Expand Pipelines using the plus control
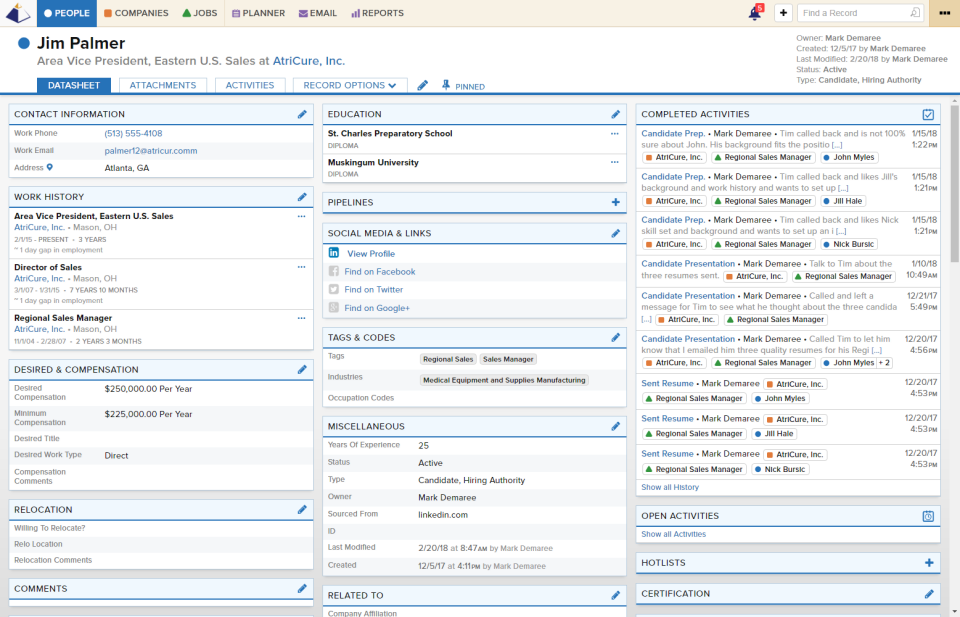Screen dimensions: 960x617 pyautogui.click(x=617, y=203)
